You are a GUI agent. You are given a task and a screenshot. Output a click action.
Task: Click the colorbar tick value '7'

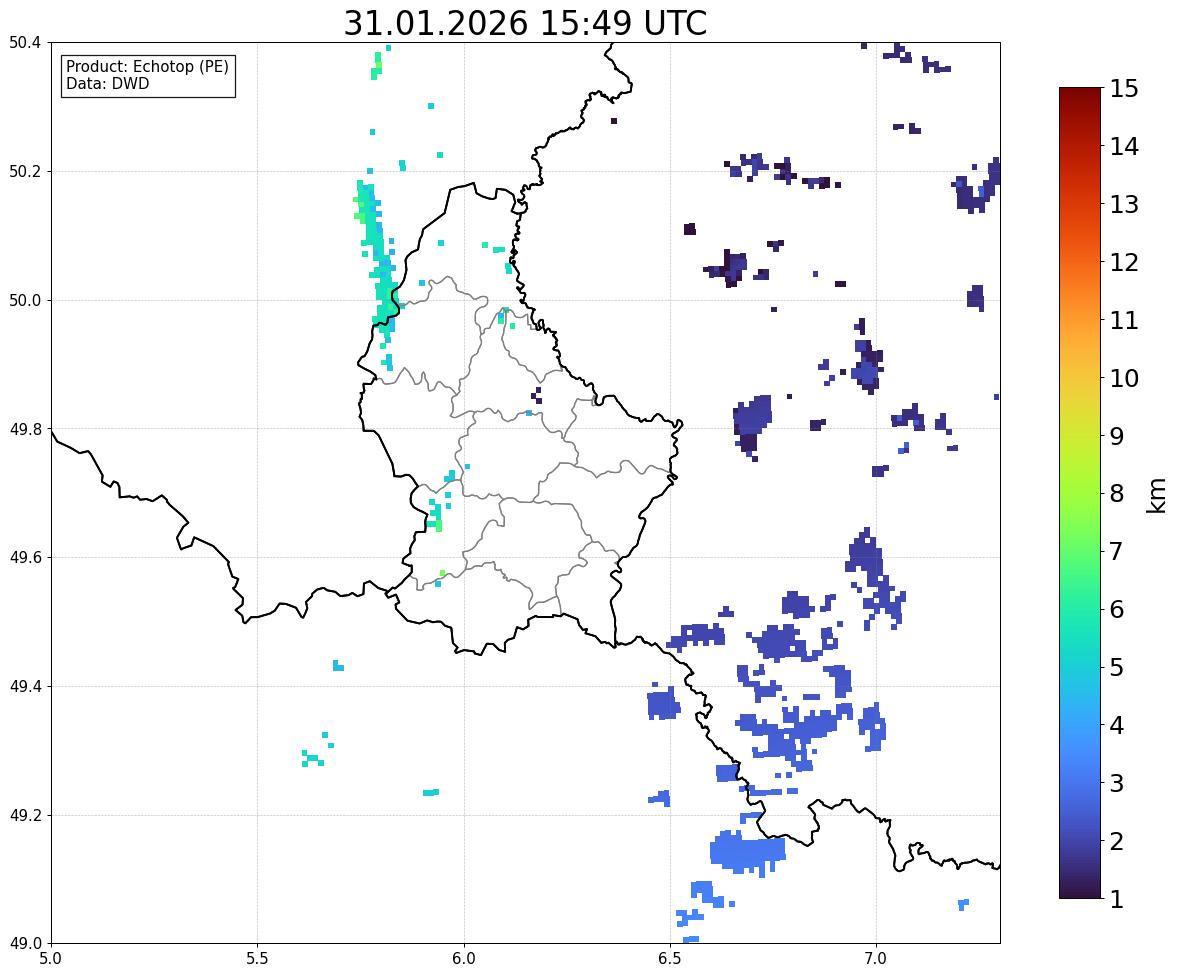click(1117, 551)
